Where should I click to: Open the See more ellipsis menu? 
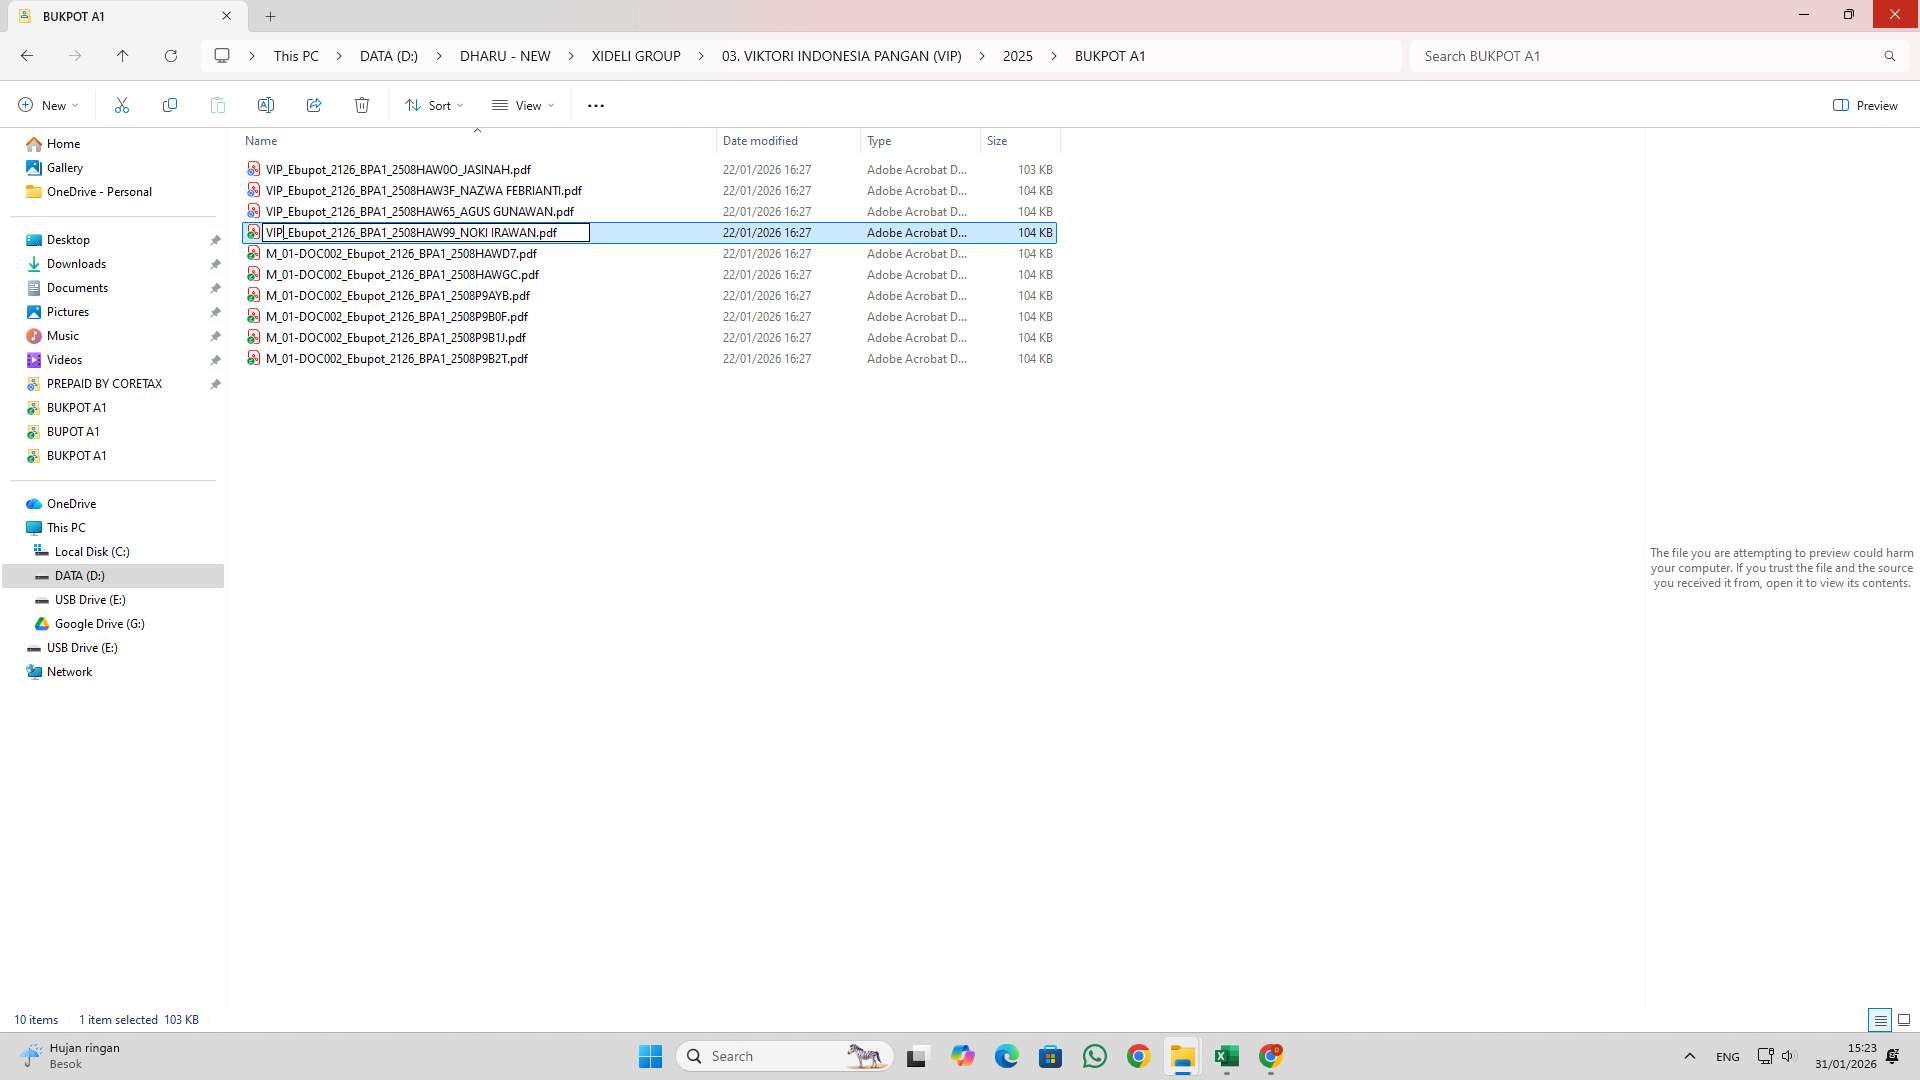point(596,105)
